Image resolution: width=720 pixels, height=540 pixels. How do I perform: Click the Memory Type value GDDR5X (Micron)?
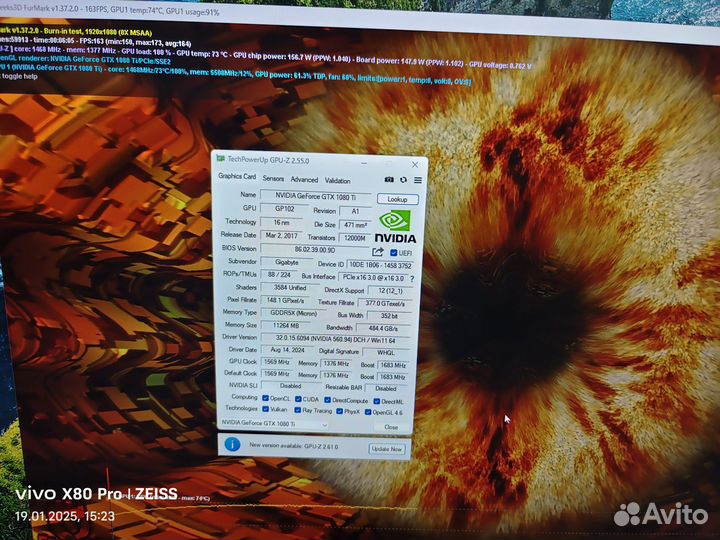[293, 313]
